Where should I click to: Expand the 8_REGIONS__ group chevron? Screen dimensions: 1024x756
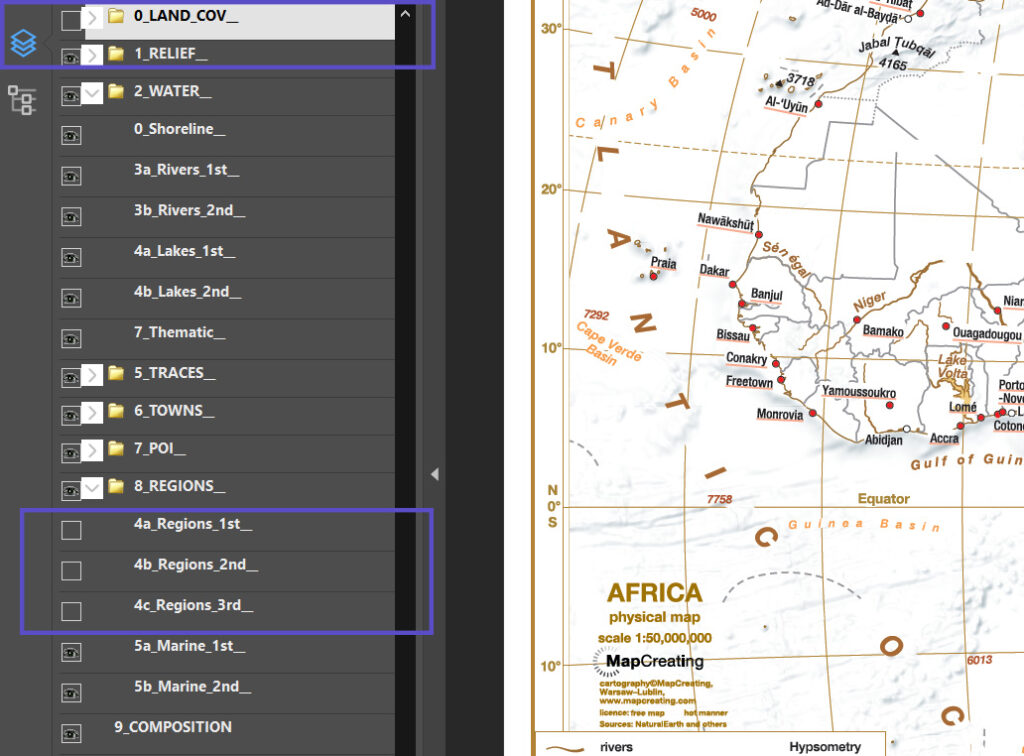click(x=93, y=490)
